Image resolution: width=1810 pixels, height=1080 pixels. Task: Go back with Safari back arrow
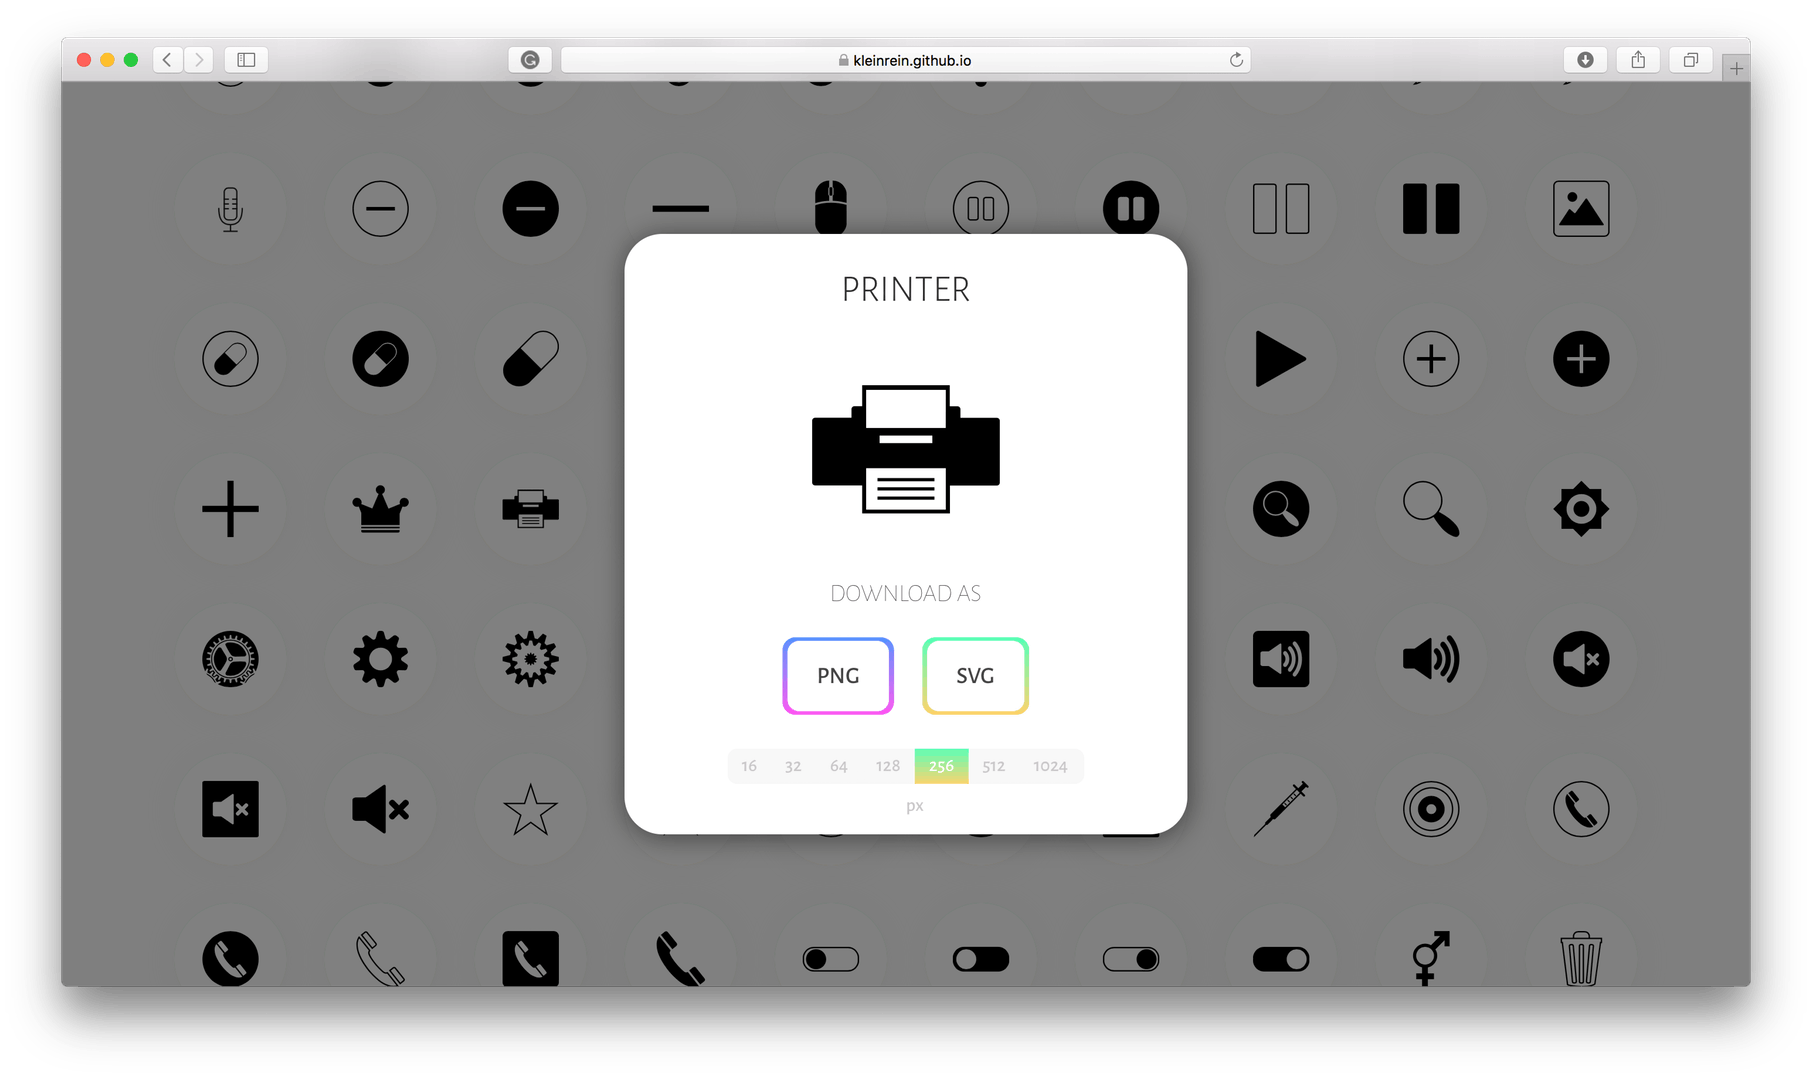coord(168,60)
